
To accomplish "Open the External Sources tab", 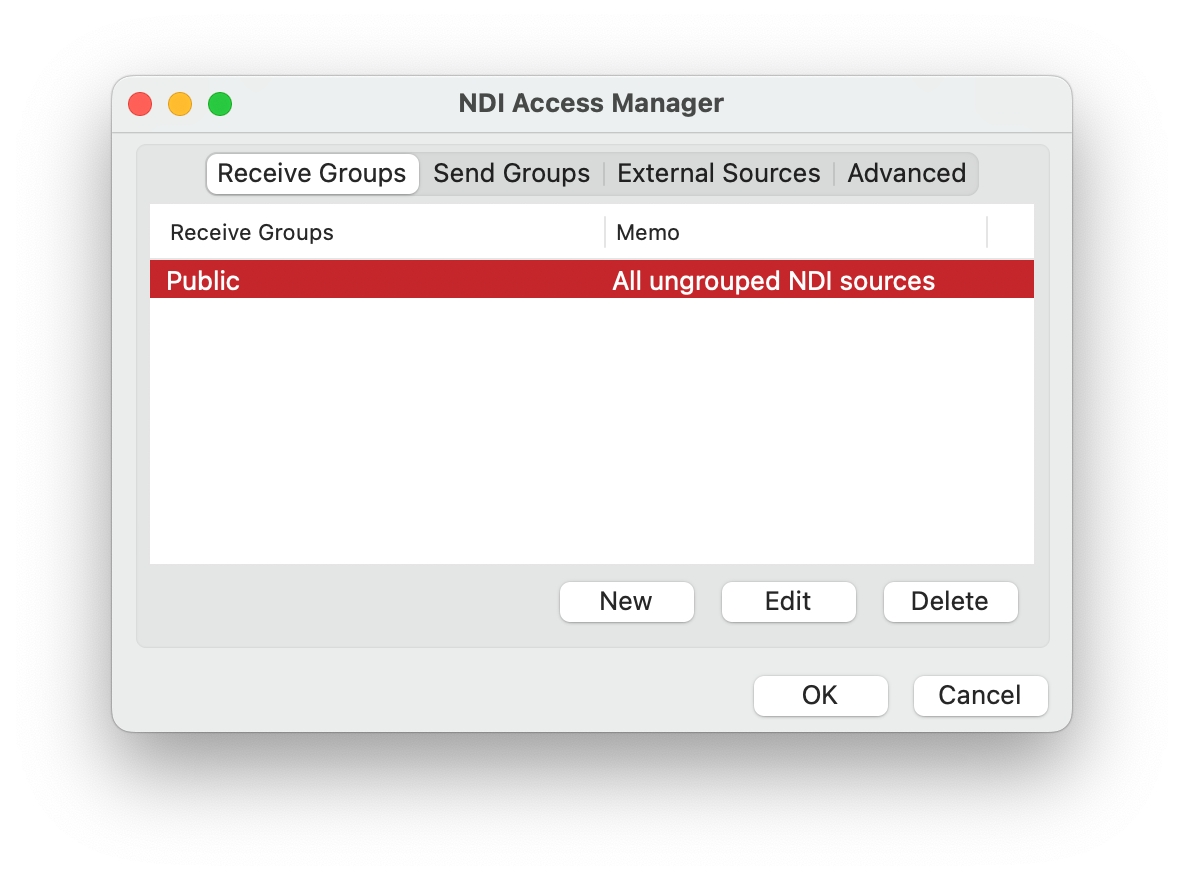I will [x=718, y=173].
